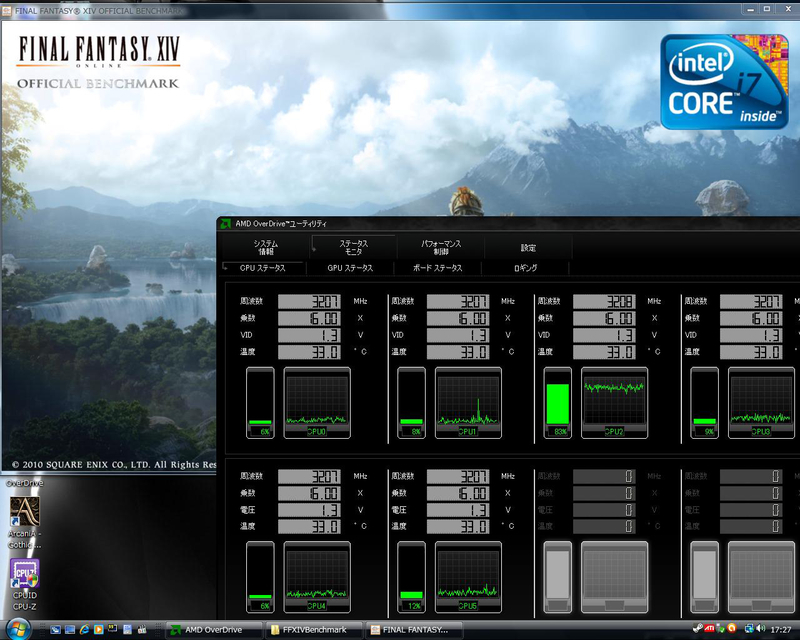
Task: Click the CPU0 frequency value 3207
Action: [x=309, y=301]
